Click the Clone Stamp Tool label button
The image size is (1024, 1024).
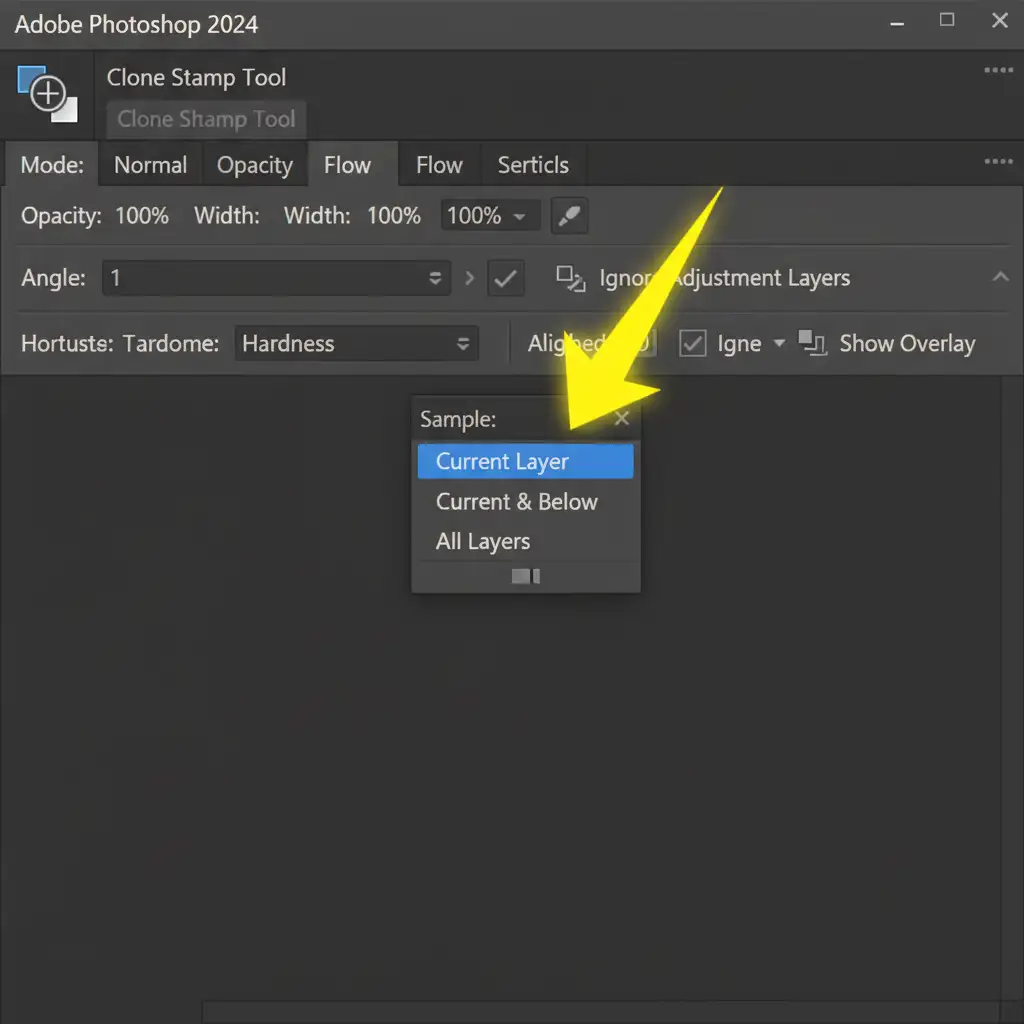coord(206,119)
